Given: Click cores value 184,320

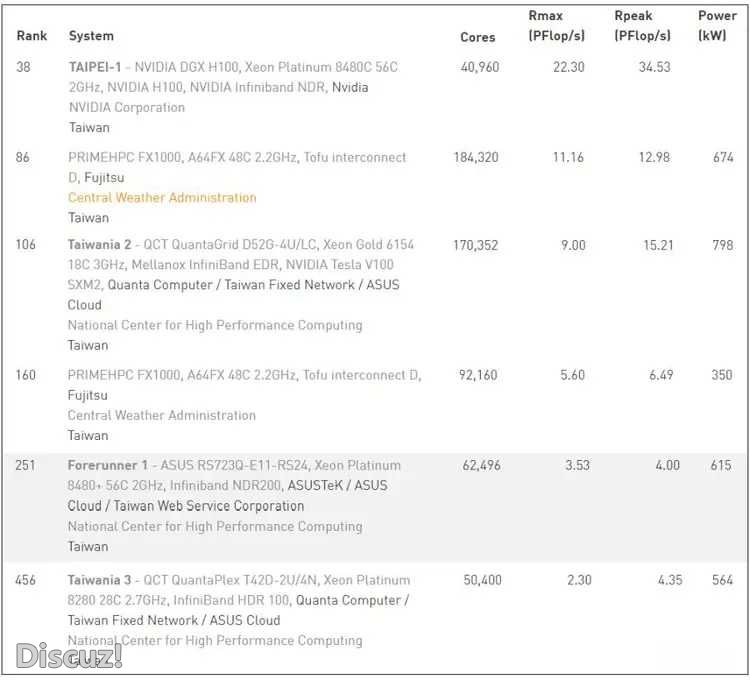Looking at the screenshot, I should coord(476,157).
